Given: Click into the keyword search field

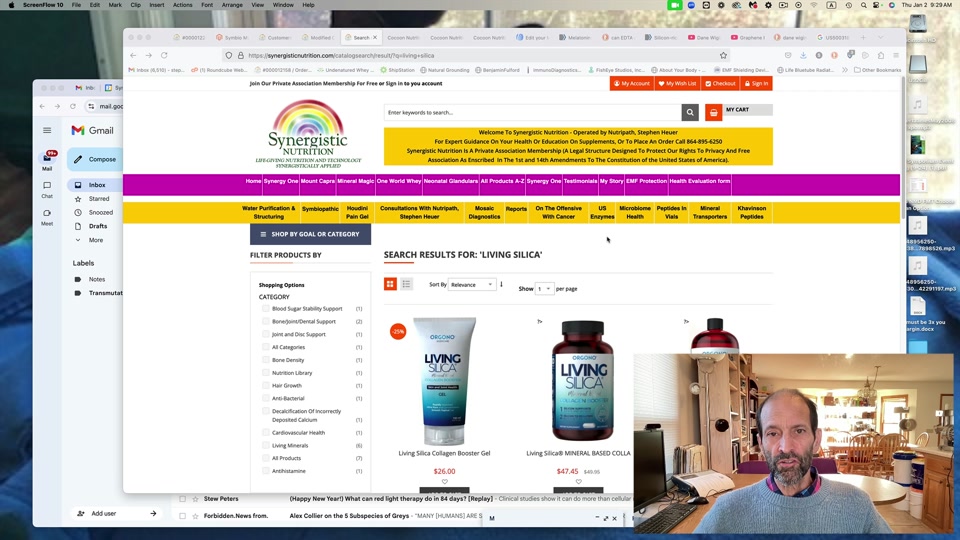Looking at the screenshot, I should point(531,113).
